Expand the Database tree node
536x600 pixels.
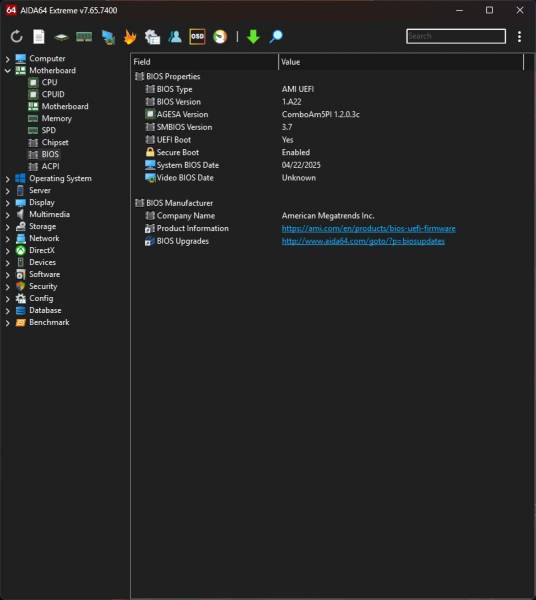[7, 311]
